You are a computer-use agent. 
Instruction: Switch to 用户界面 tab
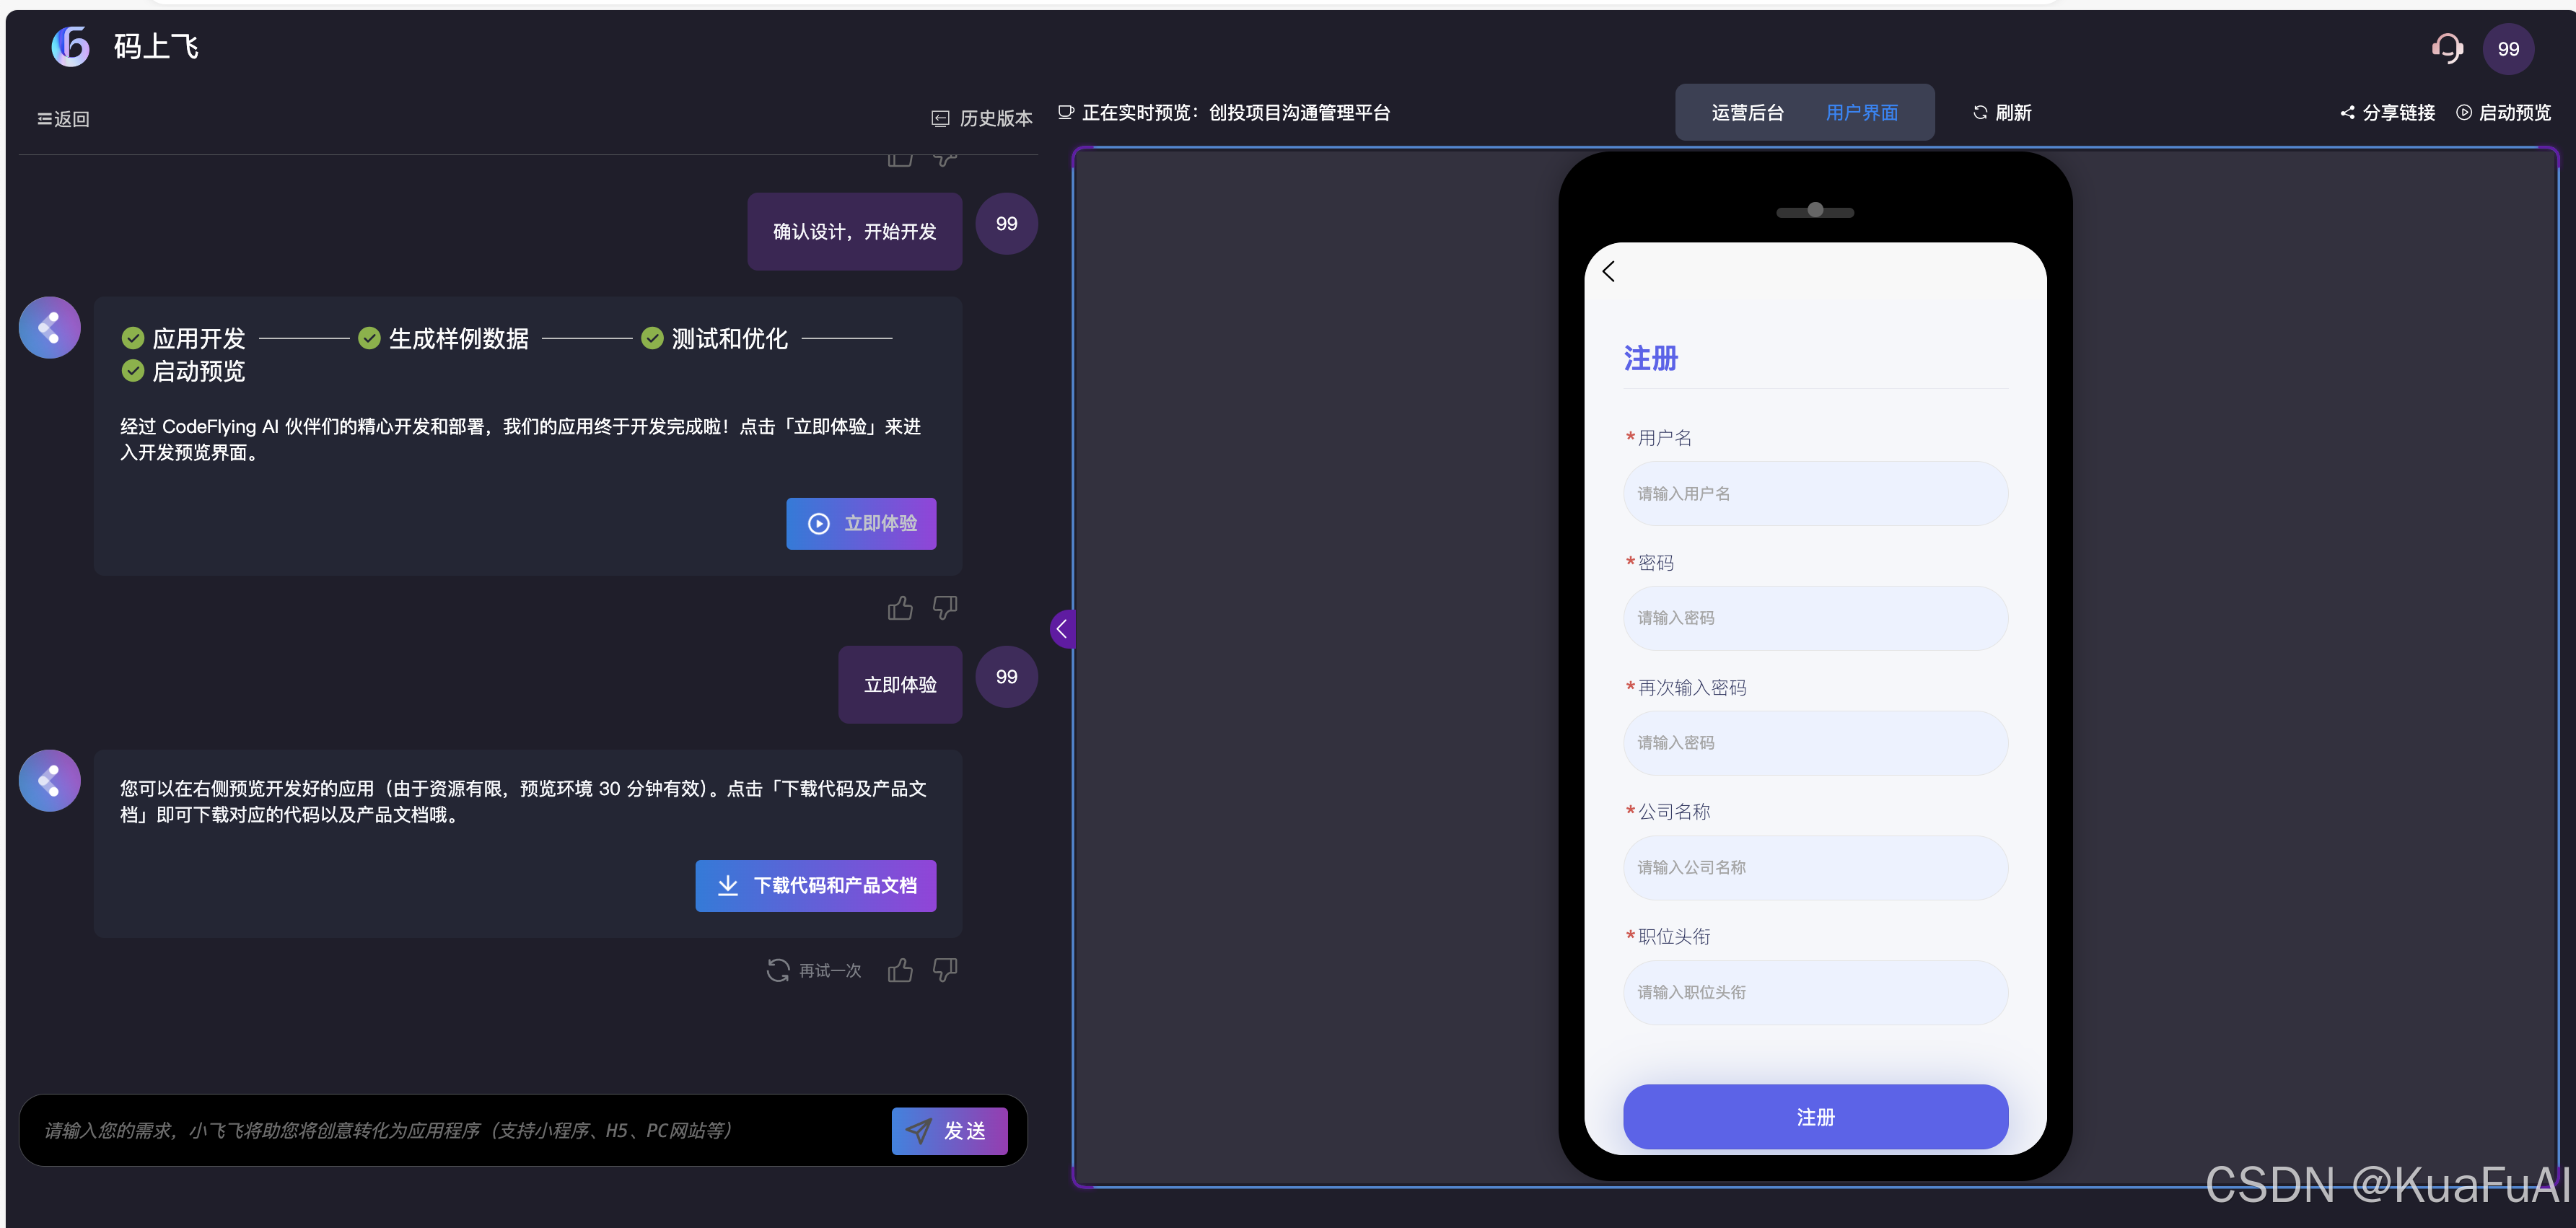1861,113
